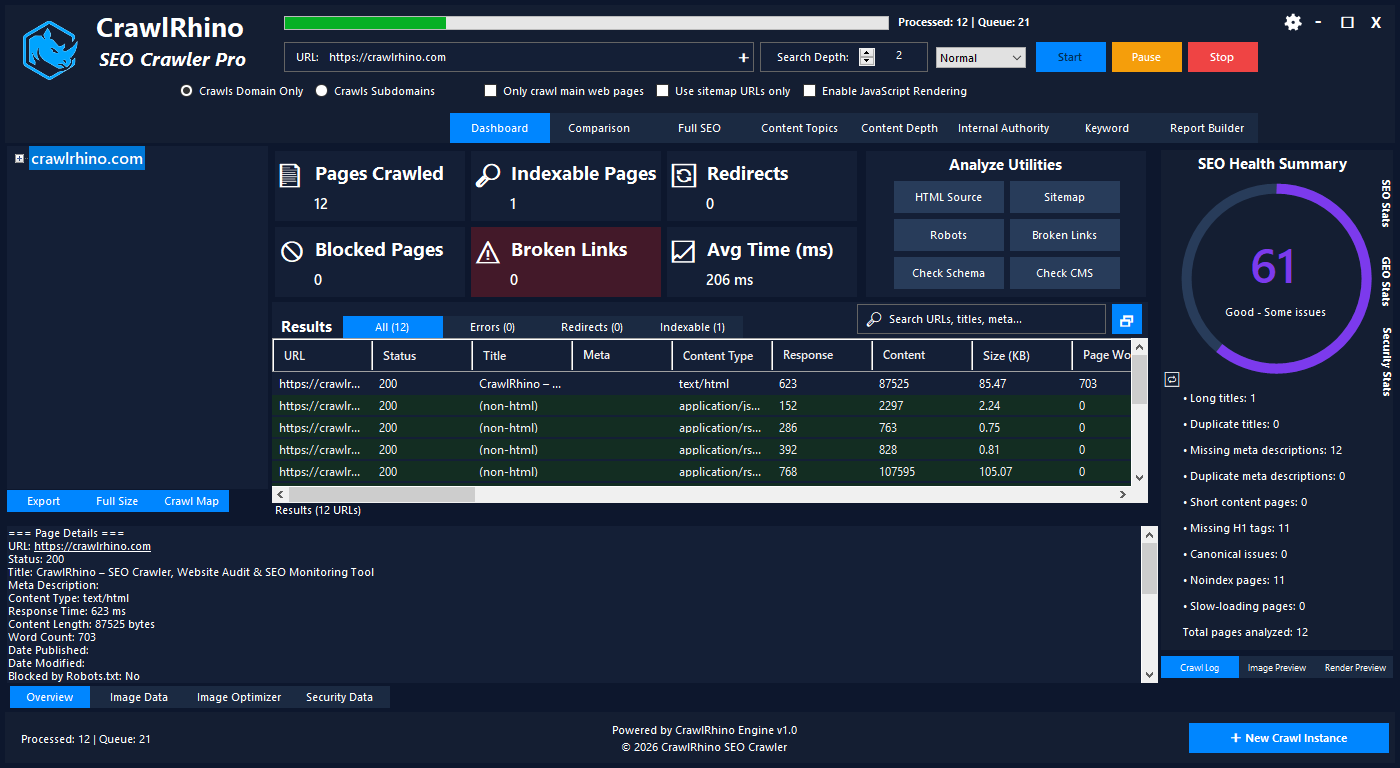
Task: Click the Pages Crawled document icon
Action: coord(290,174)
